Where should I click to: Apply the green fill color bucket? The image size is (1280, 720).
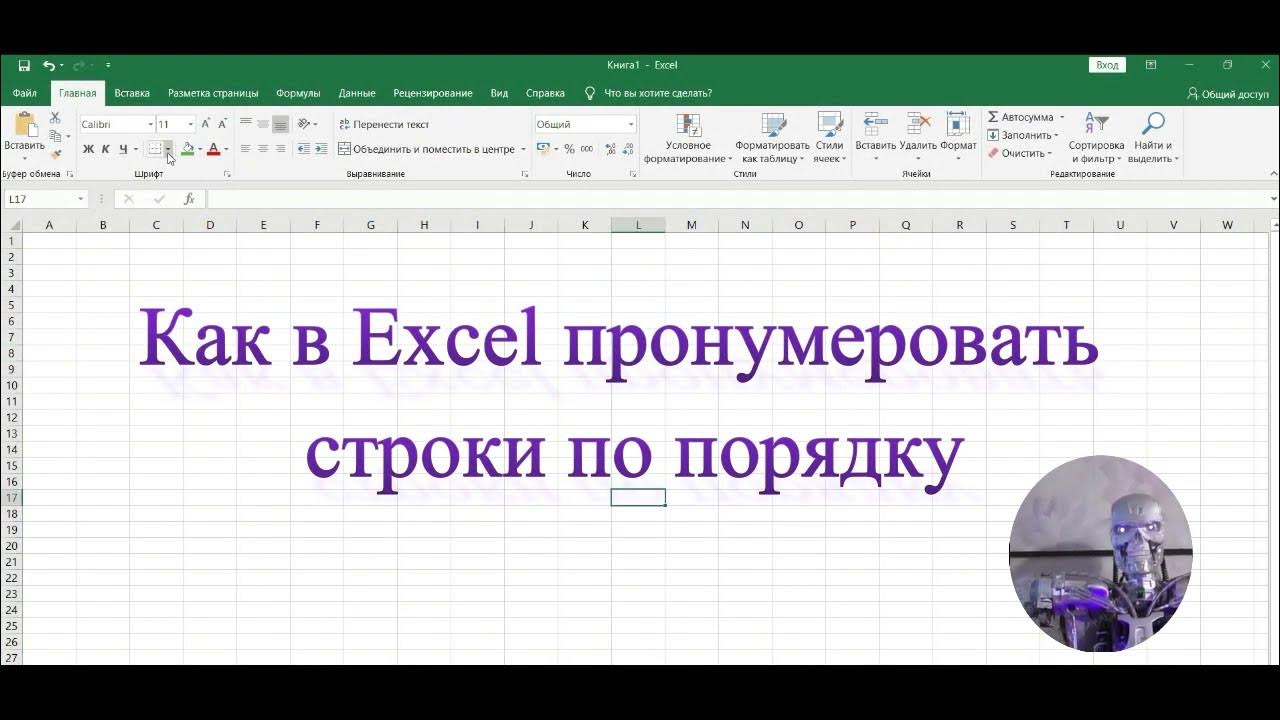[187, 149]
